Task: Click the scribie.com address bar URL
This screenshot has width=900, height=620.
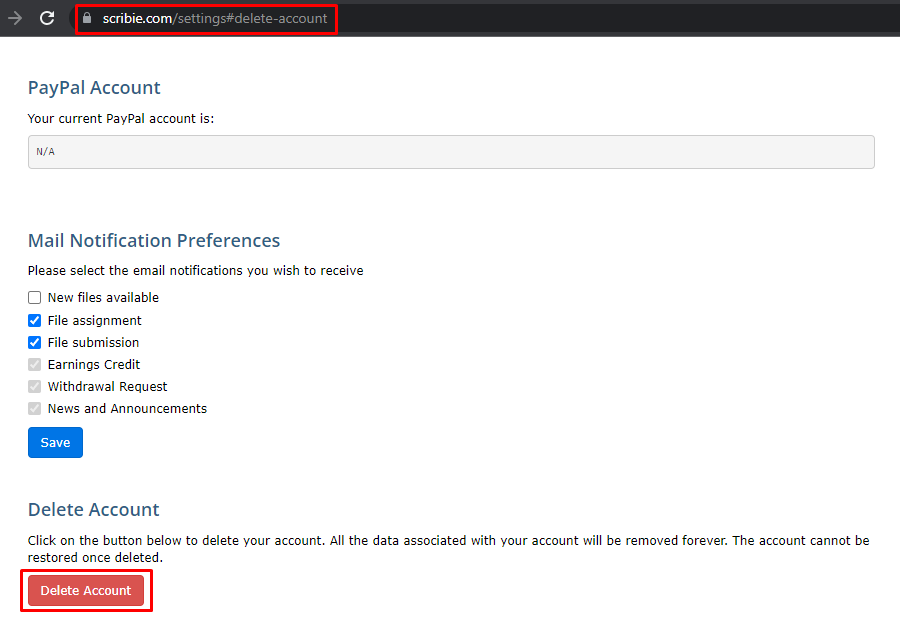Action: tap(215, 18)
